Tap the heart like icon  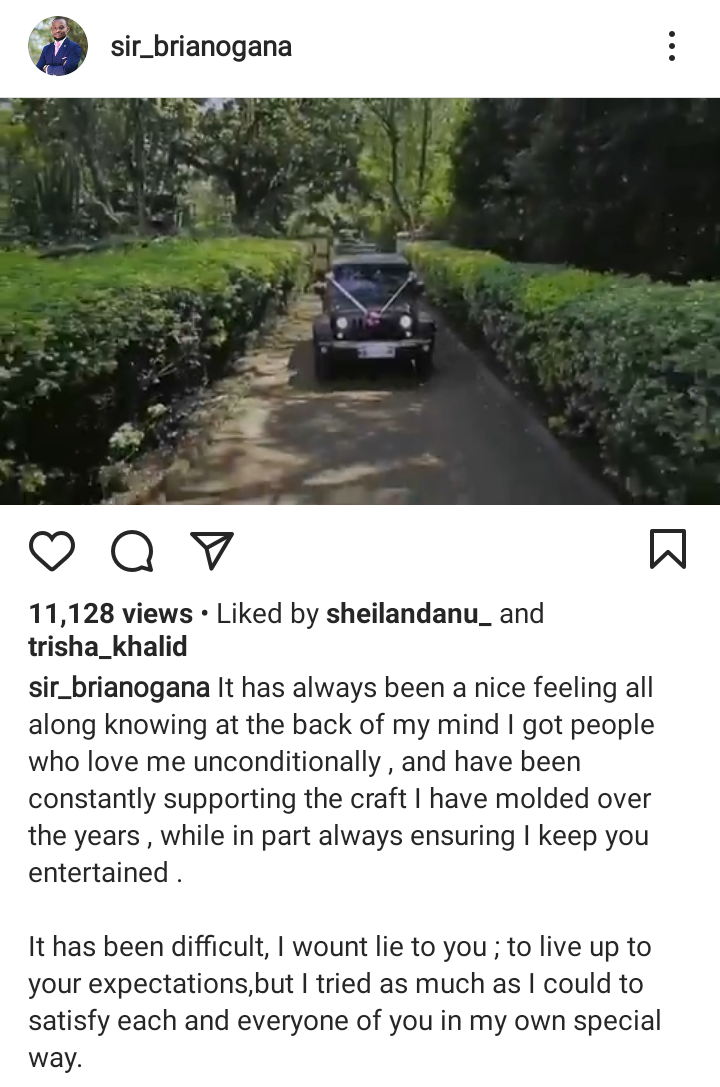52,550
